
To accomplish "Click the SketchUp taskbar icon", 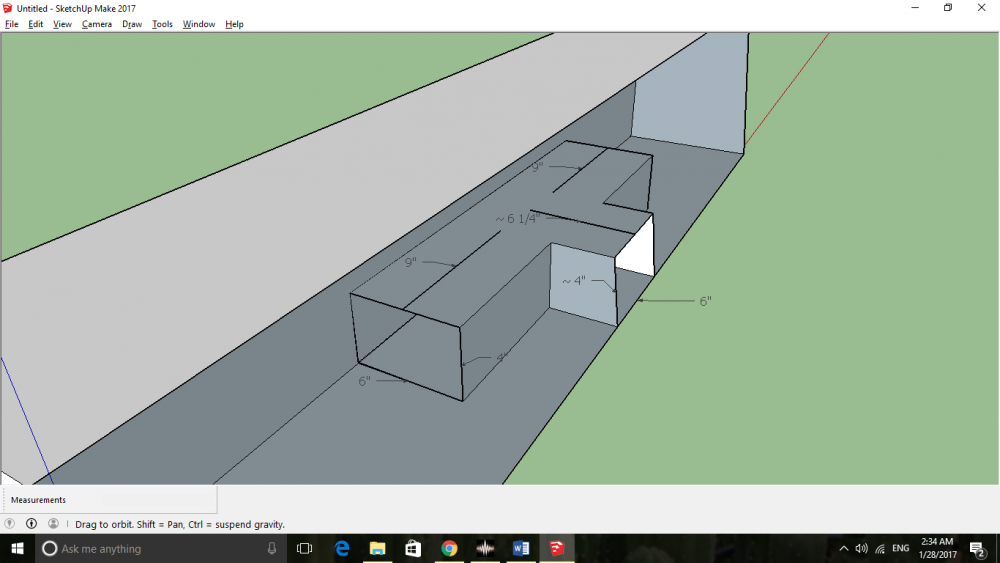I will [557, 548].
